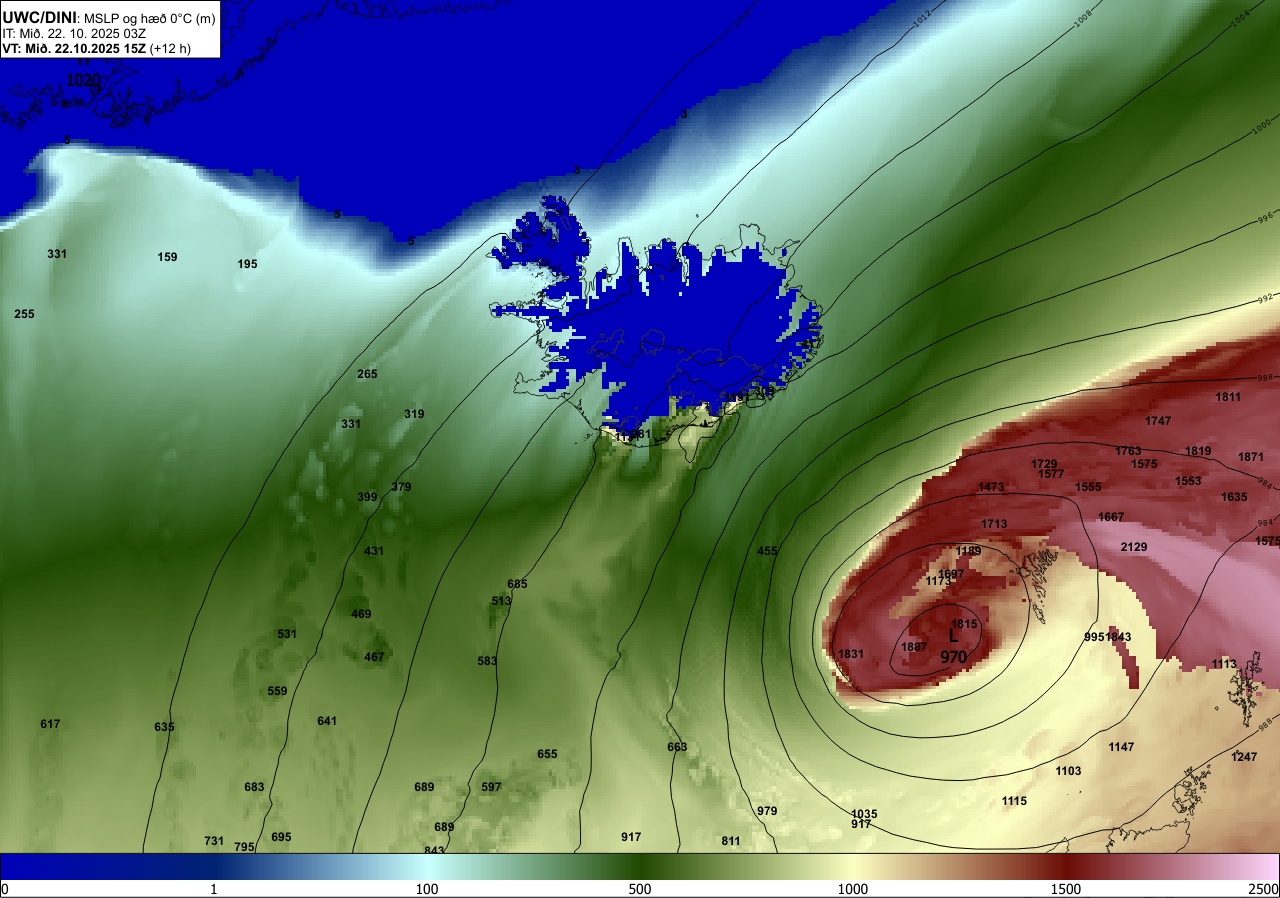This screenshot has width=1280, height=898.
Task: Click the 992 isobar contour label
Action: click(1265, 298)
